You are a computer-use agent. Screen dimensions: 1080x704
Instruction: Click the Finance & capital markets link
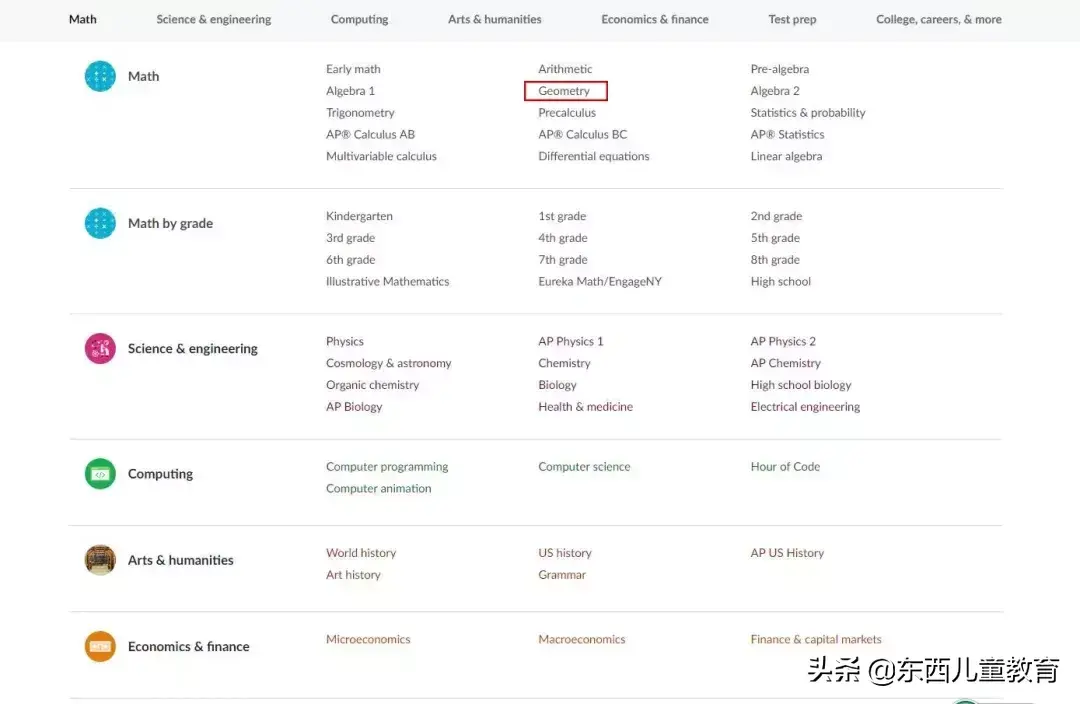click(815, 638)
